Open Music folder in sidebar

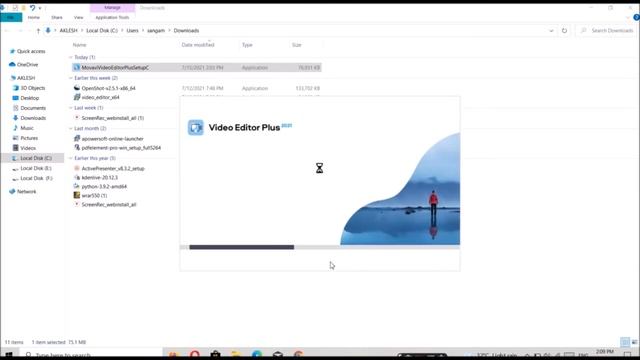23,128
